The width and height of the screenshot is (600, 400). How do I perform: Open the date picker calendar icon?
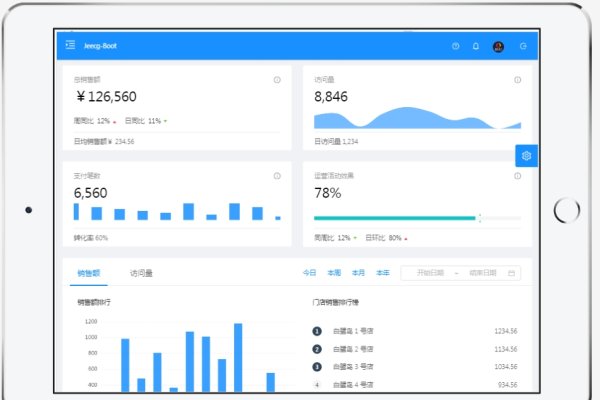pyautogui.click(x=512, y=273)
